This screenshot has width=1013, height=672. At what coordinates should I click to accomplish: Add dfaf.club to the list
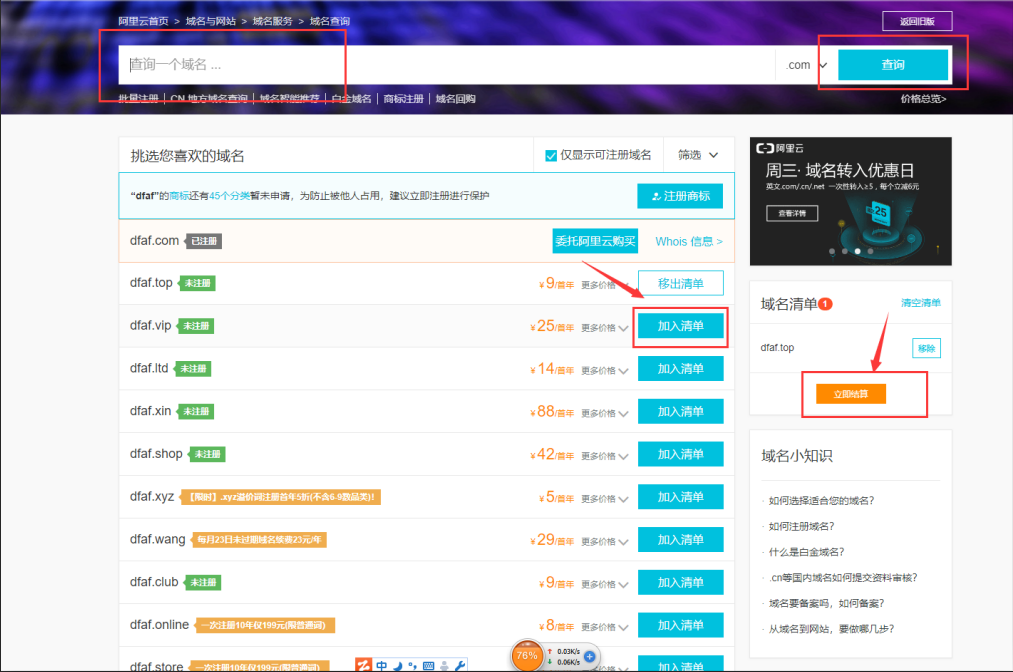tap(680, 582)
